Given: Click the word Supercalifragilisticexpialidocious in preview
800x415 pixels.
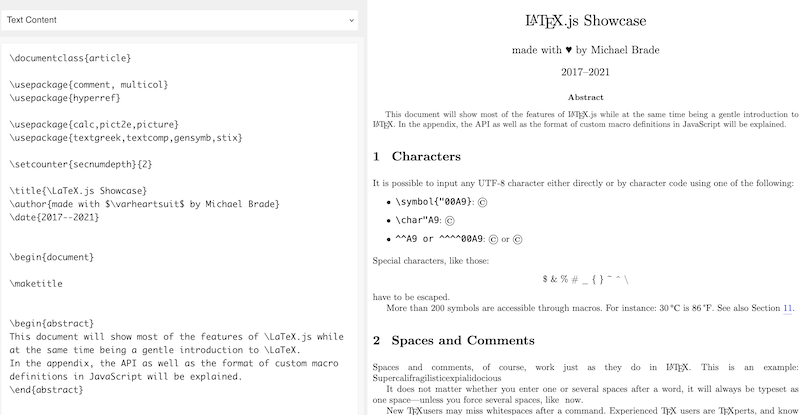Looking at the screenshot, I should [437, 378].
